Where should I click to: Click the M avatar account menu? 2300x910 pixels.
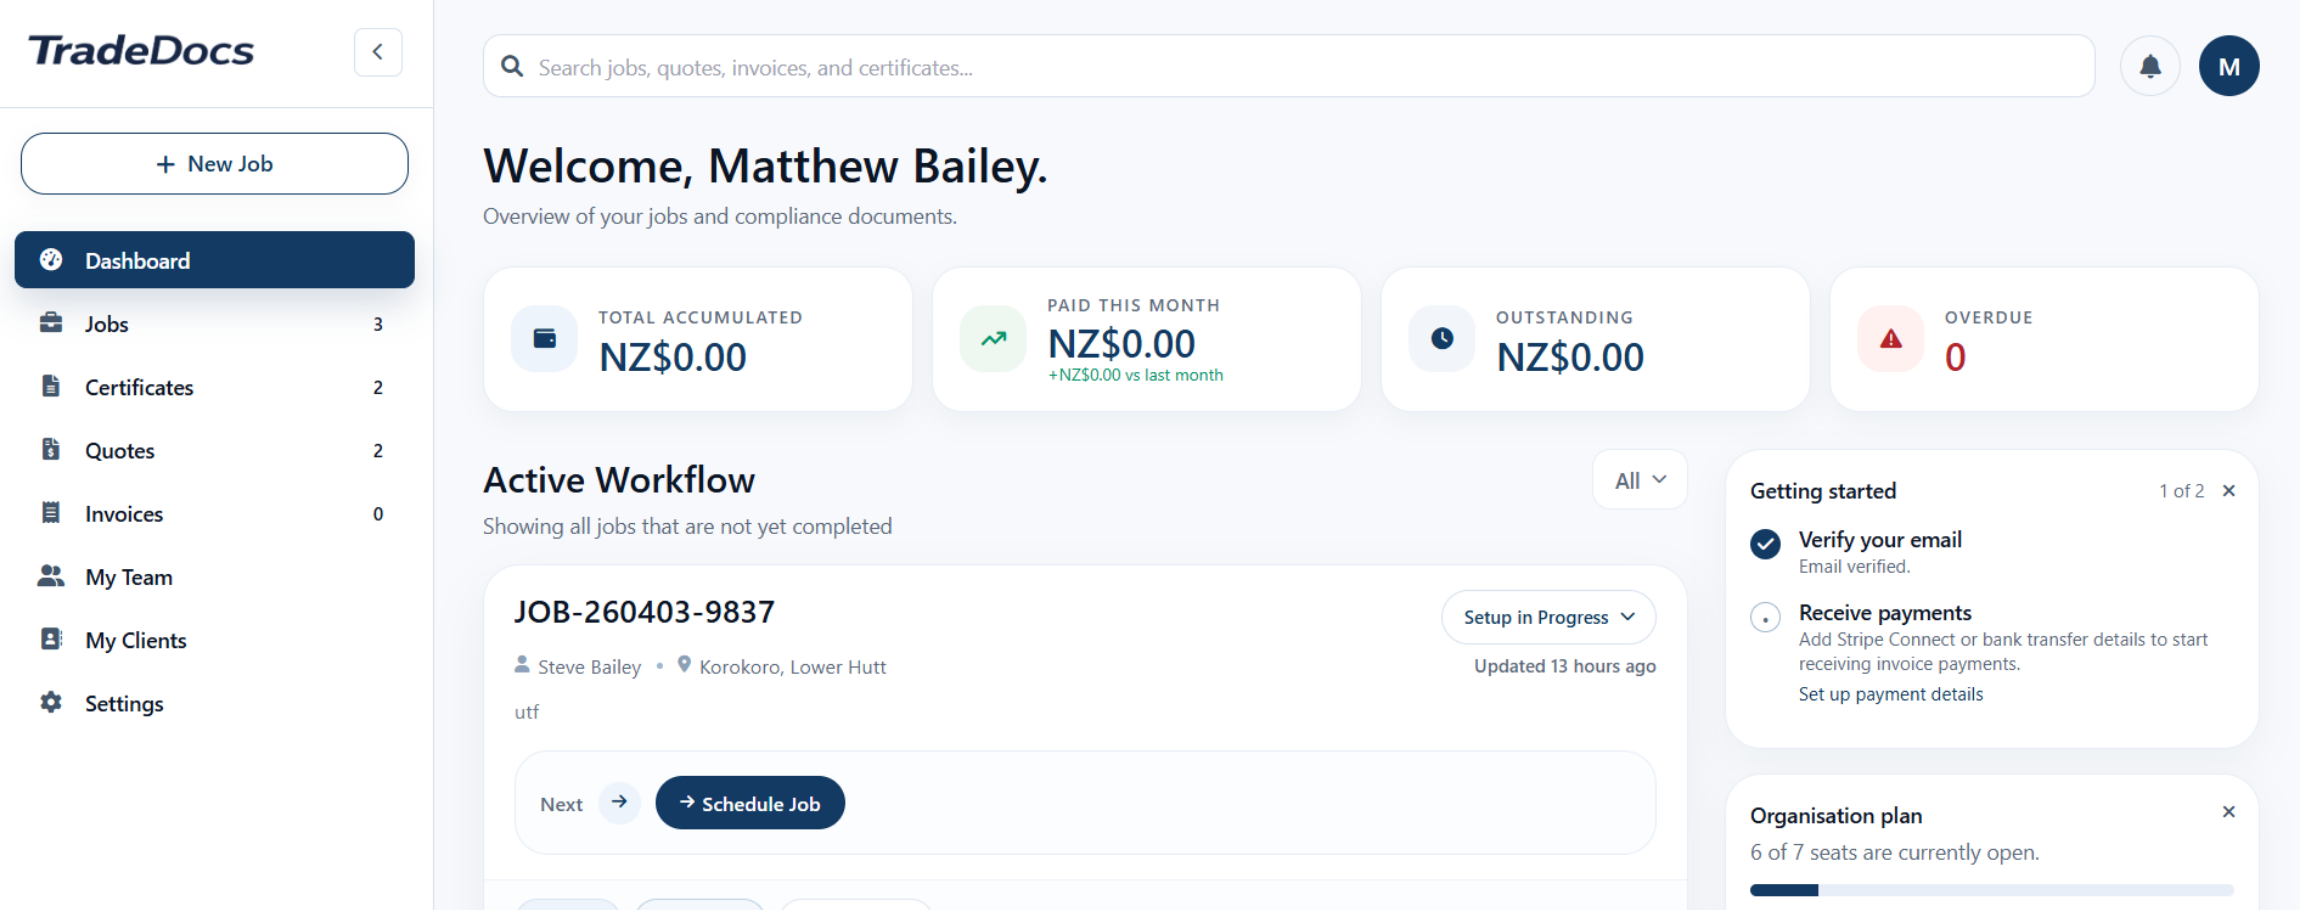tap(2229, 65)
